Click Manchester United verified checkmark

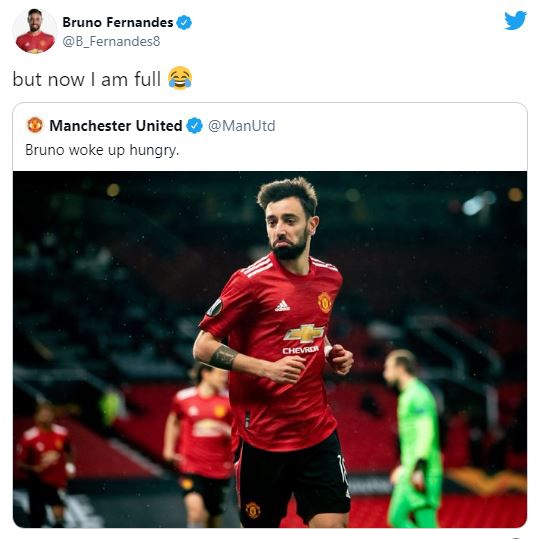(194, 125)
